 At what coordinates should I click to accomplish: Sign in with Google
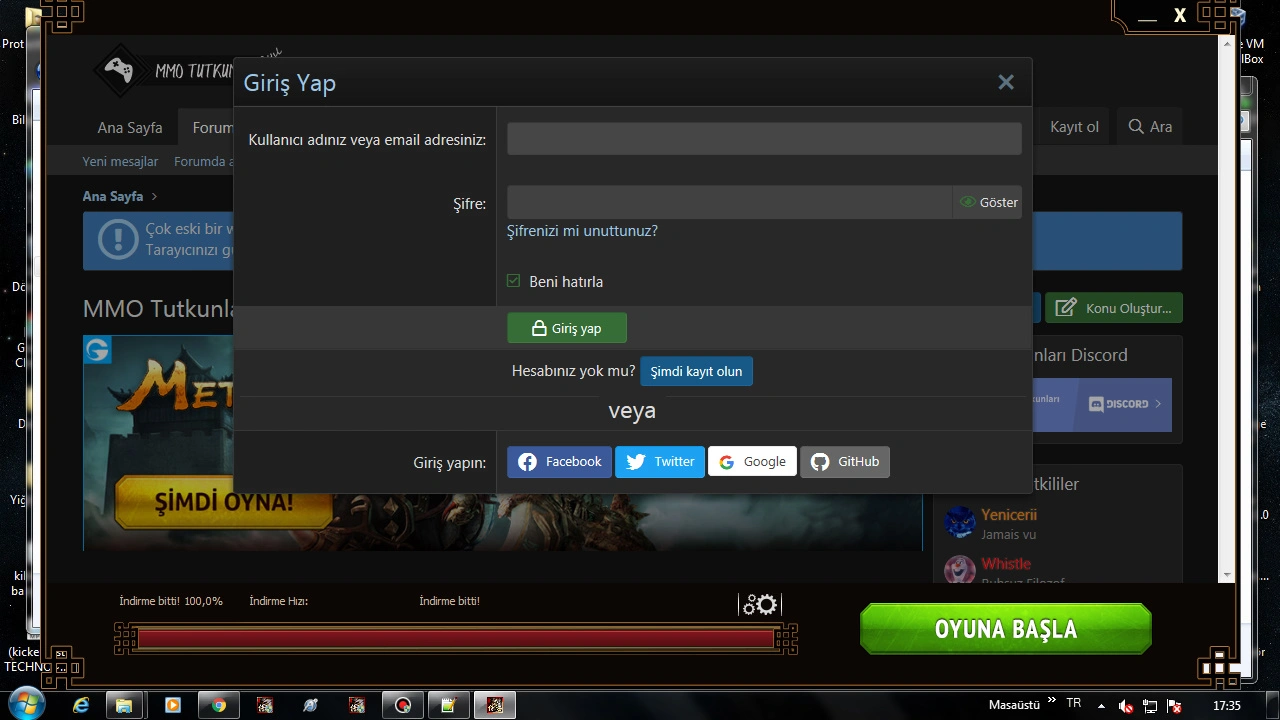click(752, 462)
